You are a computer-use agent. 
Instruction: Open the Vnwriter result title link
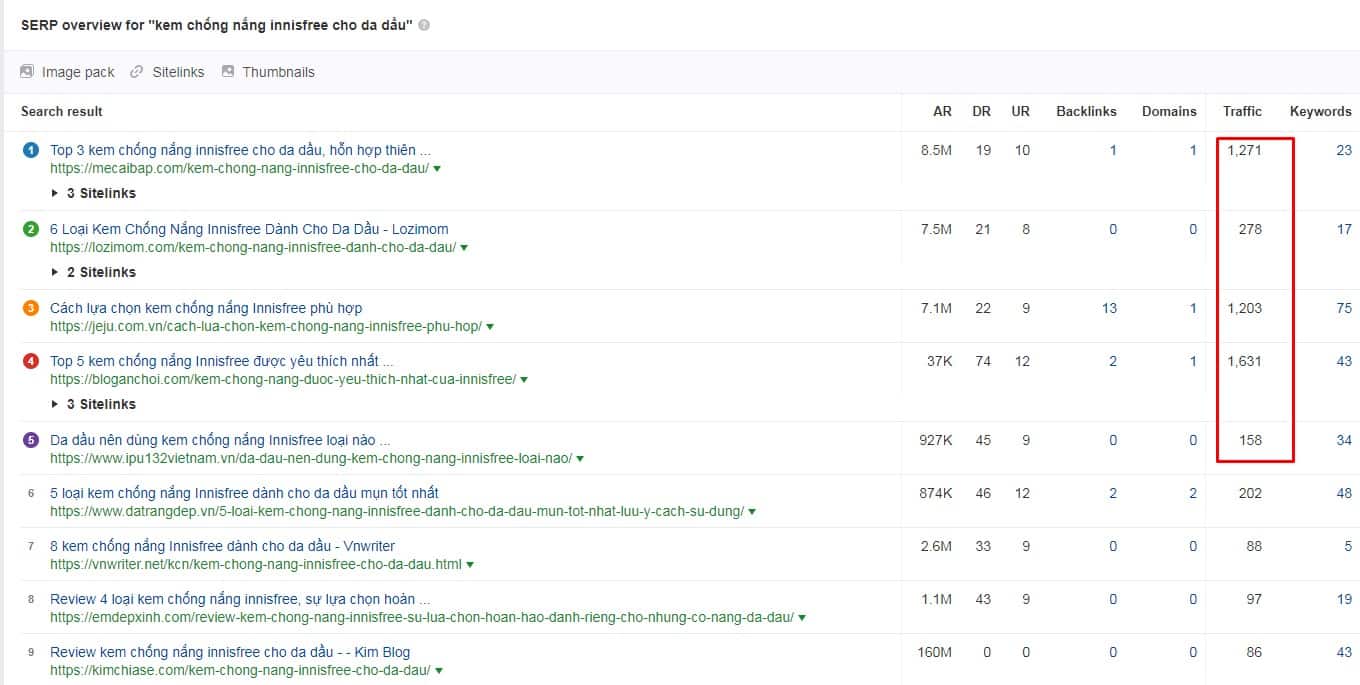222,546
